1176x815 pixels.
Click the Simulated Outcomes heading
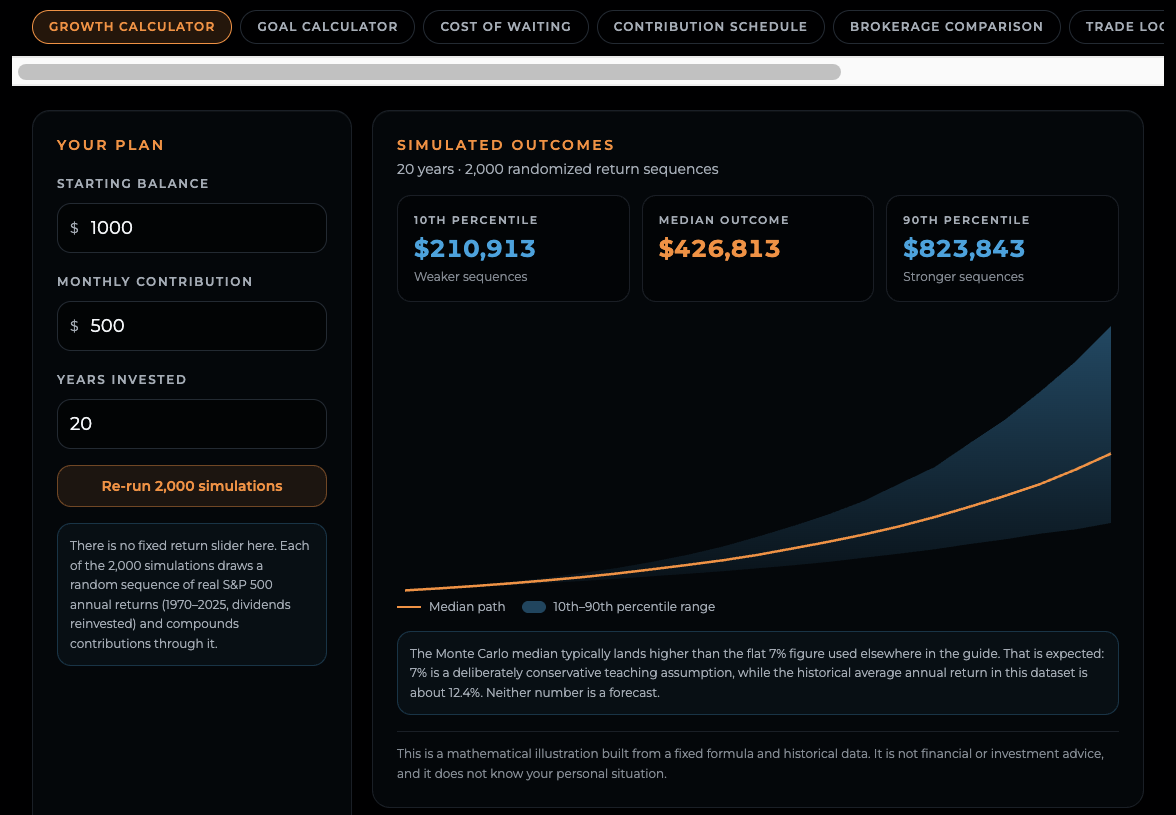click(506, 145)
